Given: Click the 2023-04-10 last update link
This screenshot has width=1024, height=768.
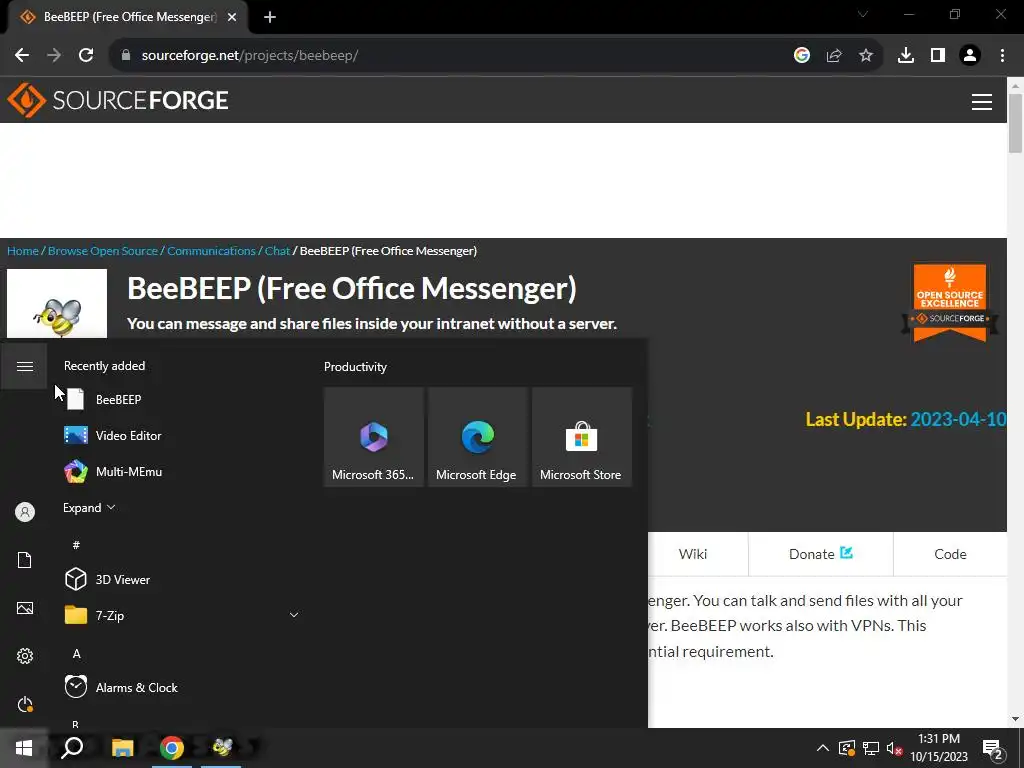Looking at the screenshot, I should point(958,419).
